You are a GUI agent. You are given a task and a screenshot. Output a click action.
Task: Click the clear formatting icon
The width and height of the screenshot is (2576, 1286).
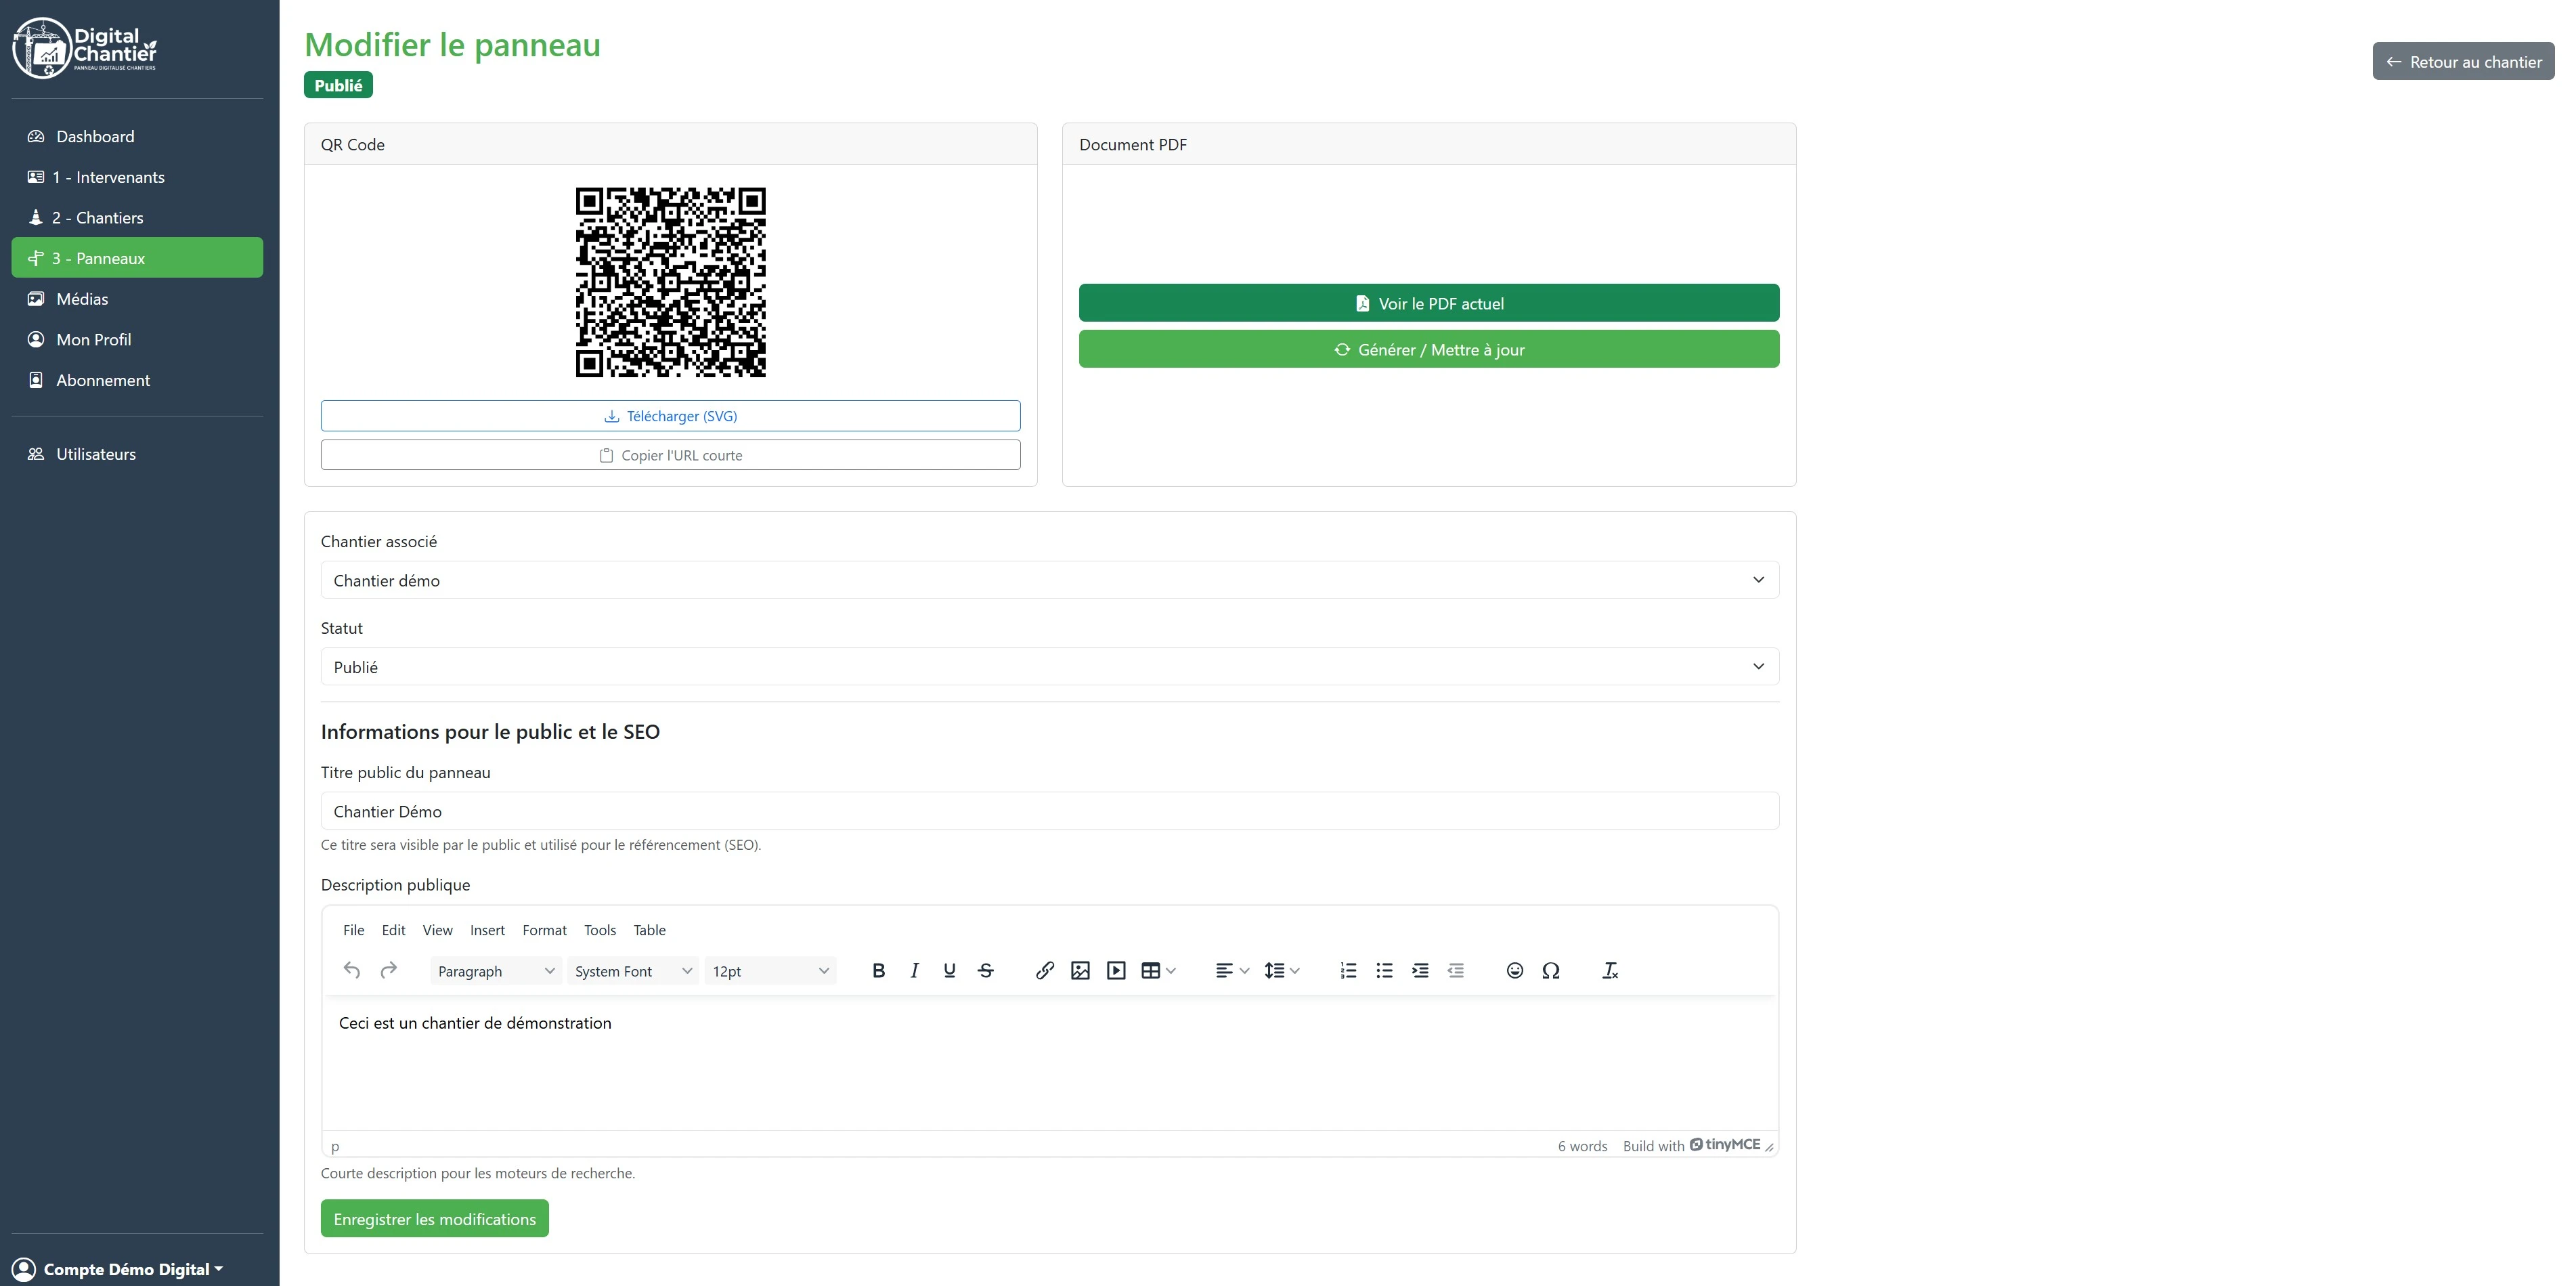click(x=1609, y=970)
